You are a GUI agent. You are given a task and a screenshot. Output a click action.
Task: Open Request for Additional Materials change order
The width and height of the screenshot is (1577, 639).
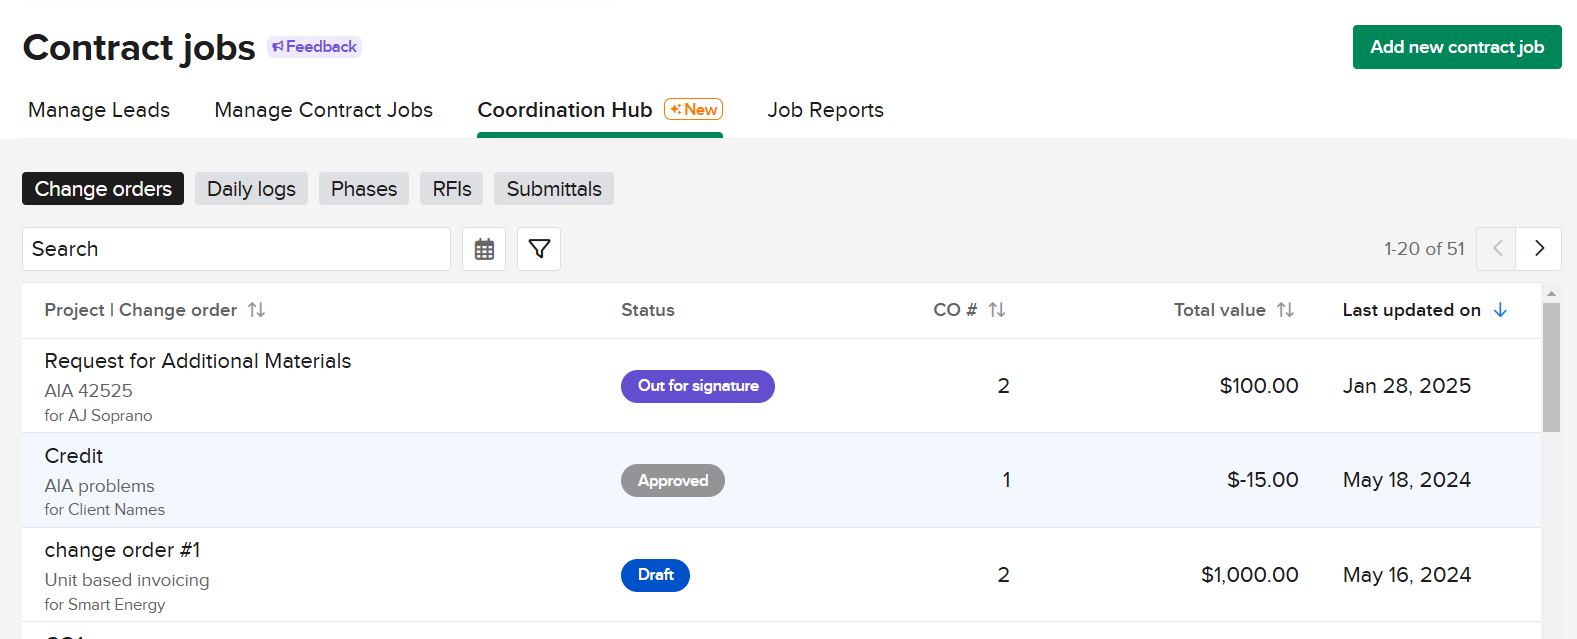point(198,361)
